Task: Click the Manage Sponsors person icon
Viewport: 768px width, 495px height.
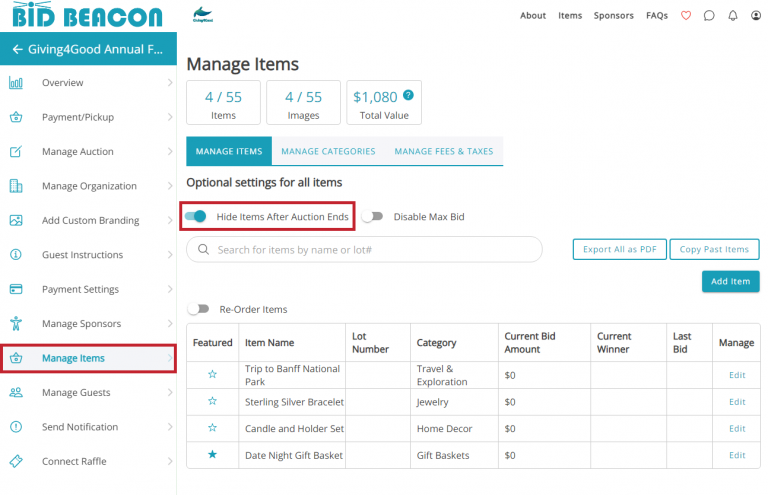Action: (16, 323)
